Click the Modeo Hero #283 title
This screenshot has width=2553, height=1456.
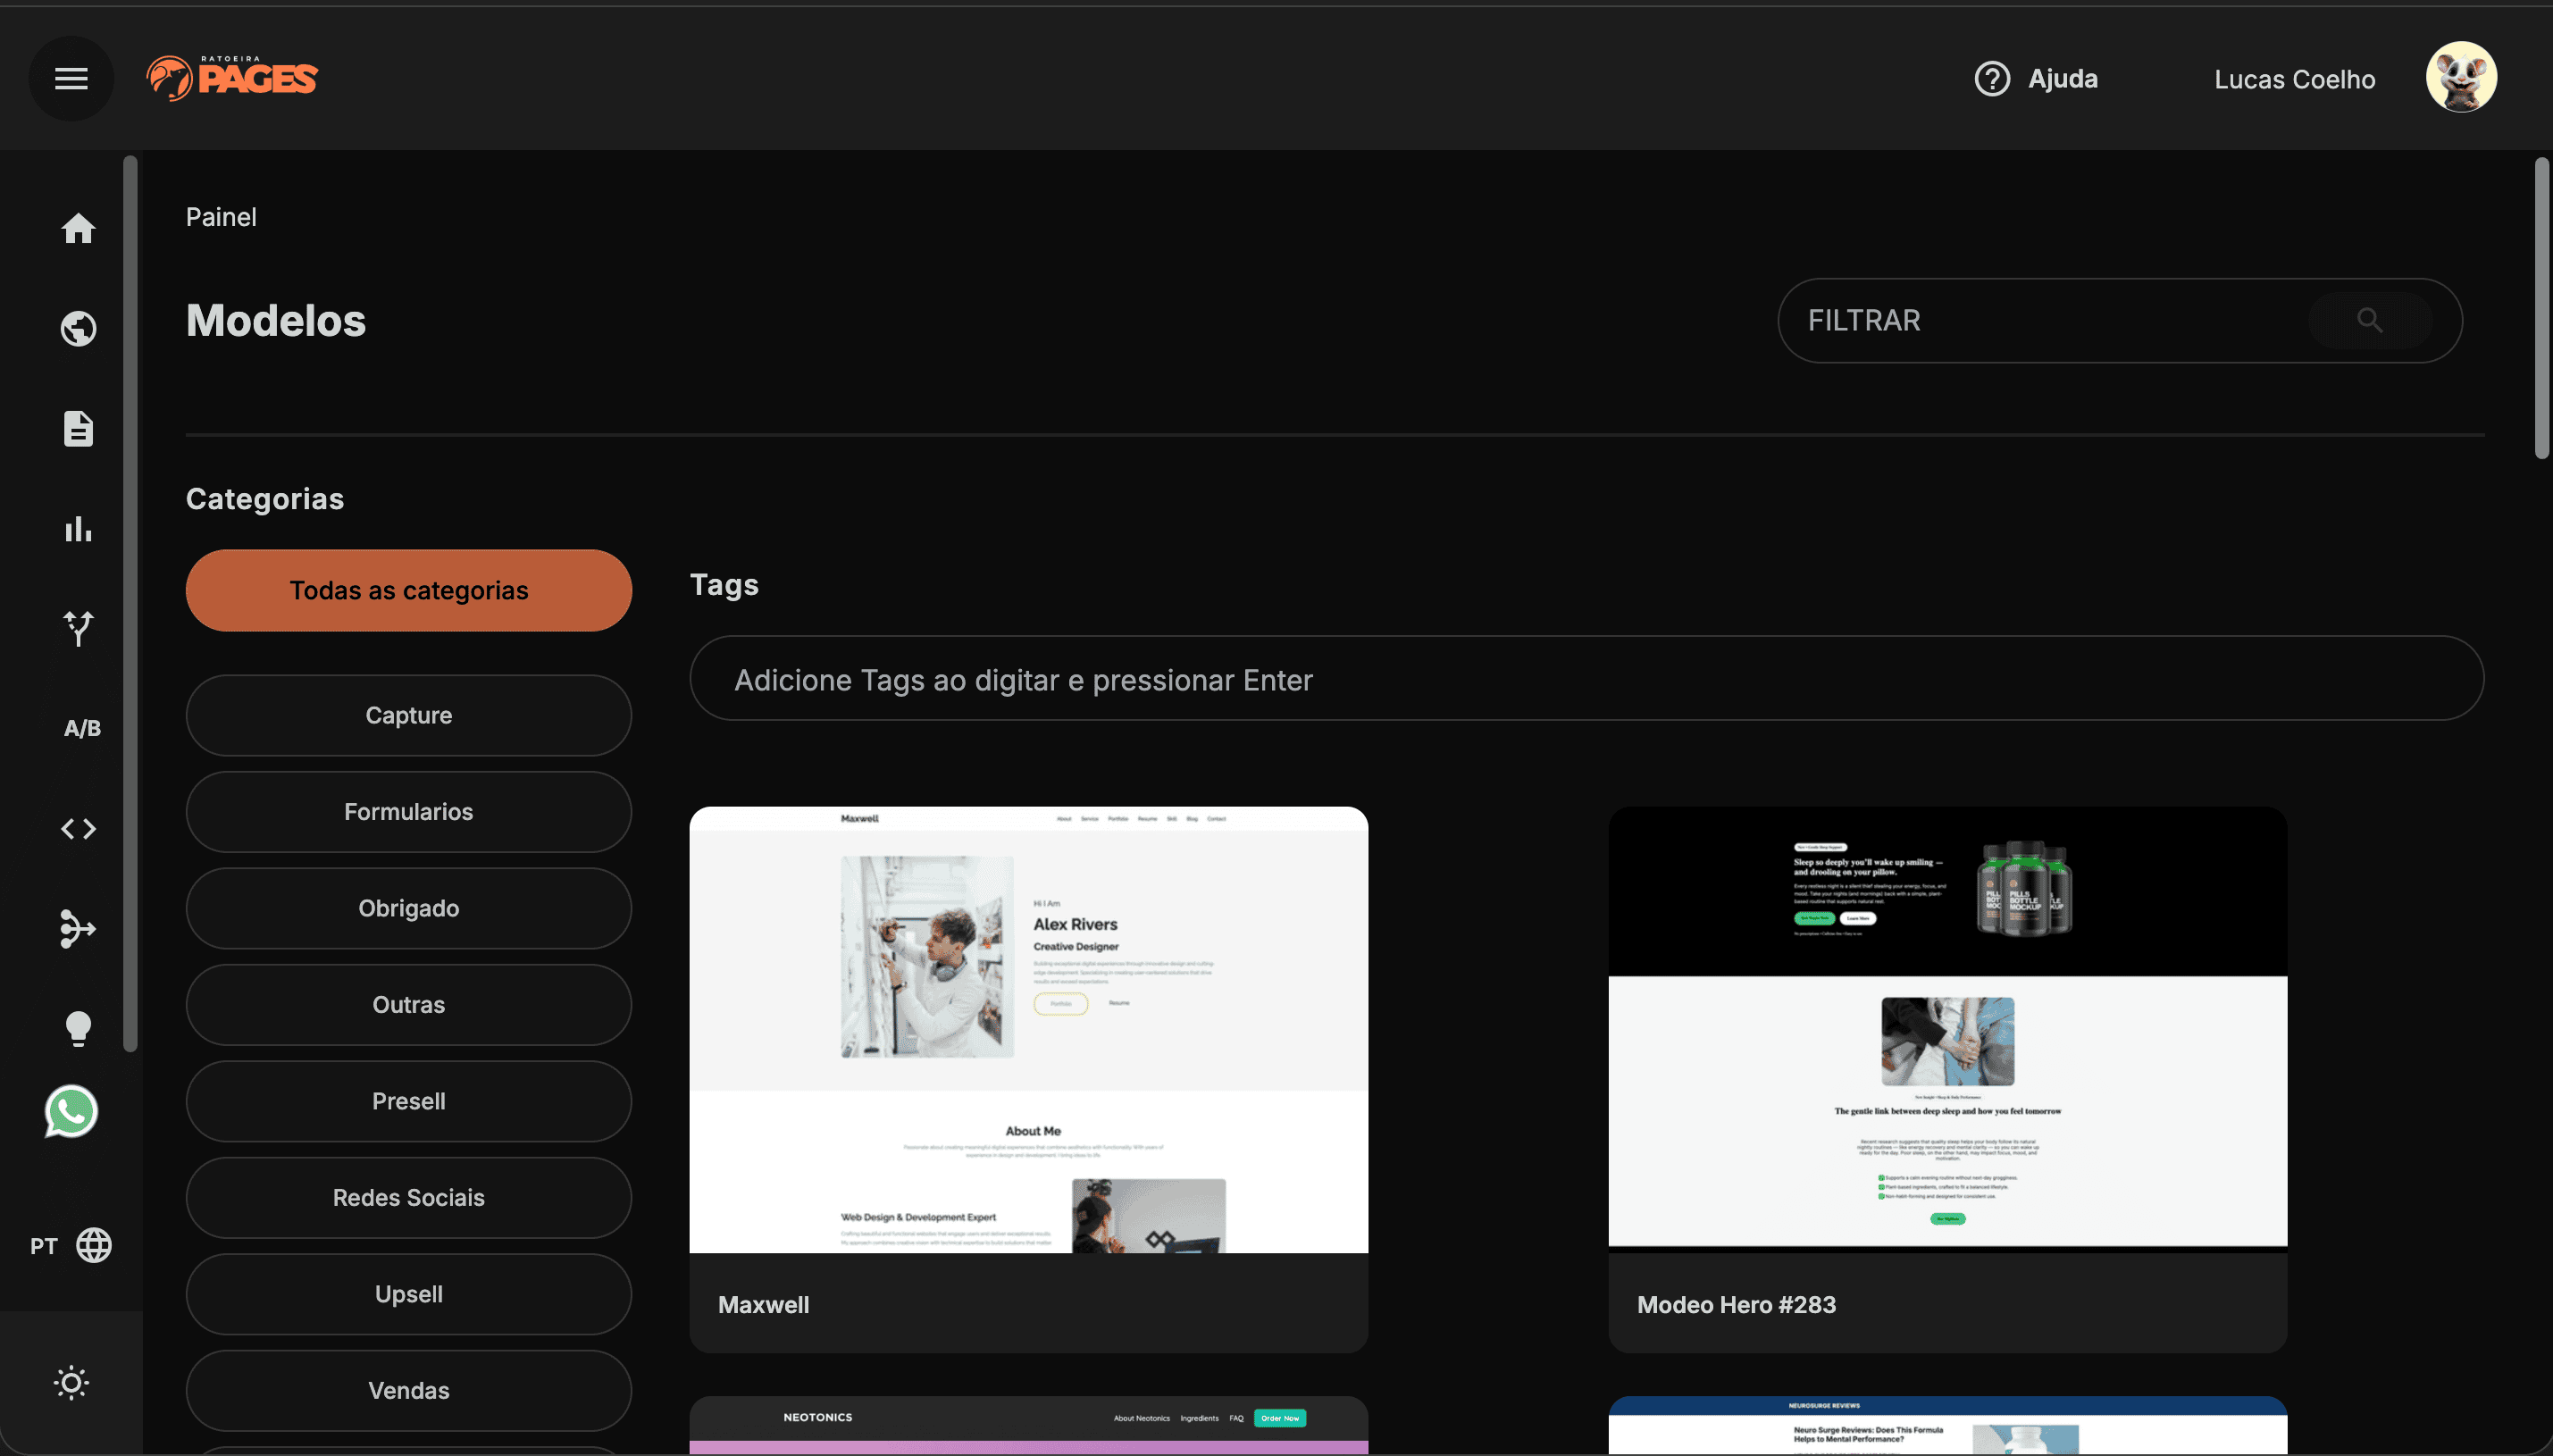pos(1736,1304)
